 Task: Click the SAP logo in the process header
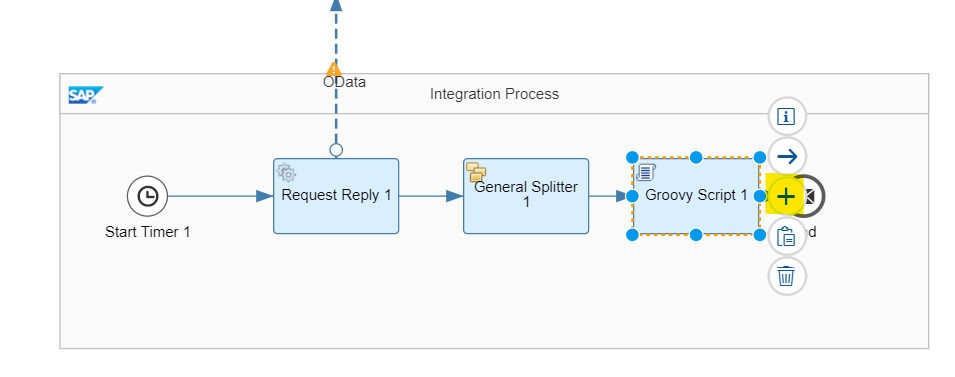[85, 95]
